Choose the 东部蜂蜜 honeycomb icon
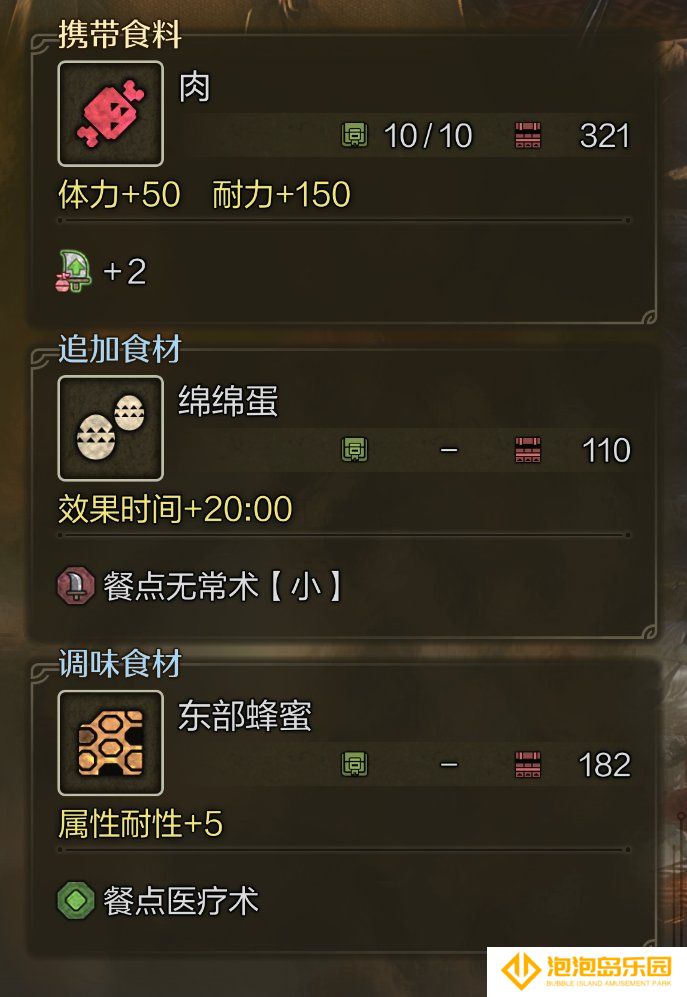Viewport: 687px width, 997px height. (x=111, y=743)
